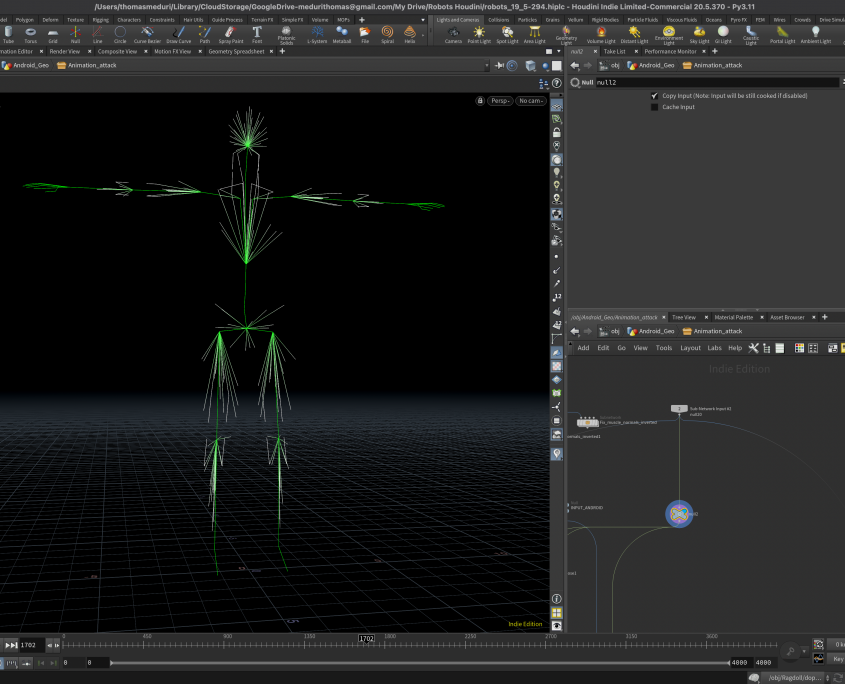The height and width of the screenshot is (684, 845).
Task: Open the Labs menu in network editor
Action: click(x=714, y=348)
